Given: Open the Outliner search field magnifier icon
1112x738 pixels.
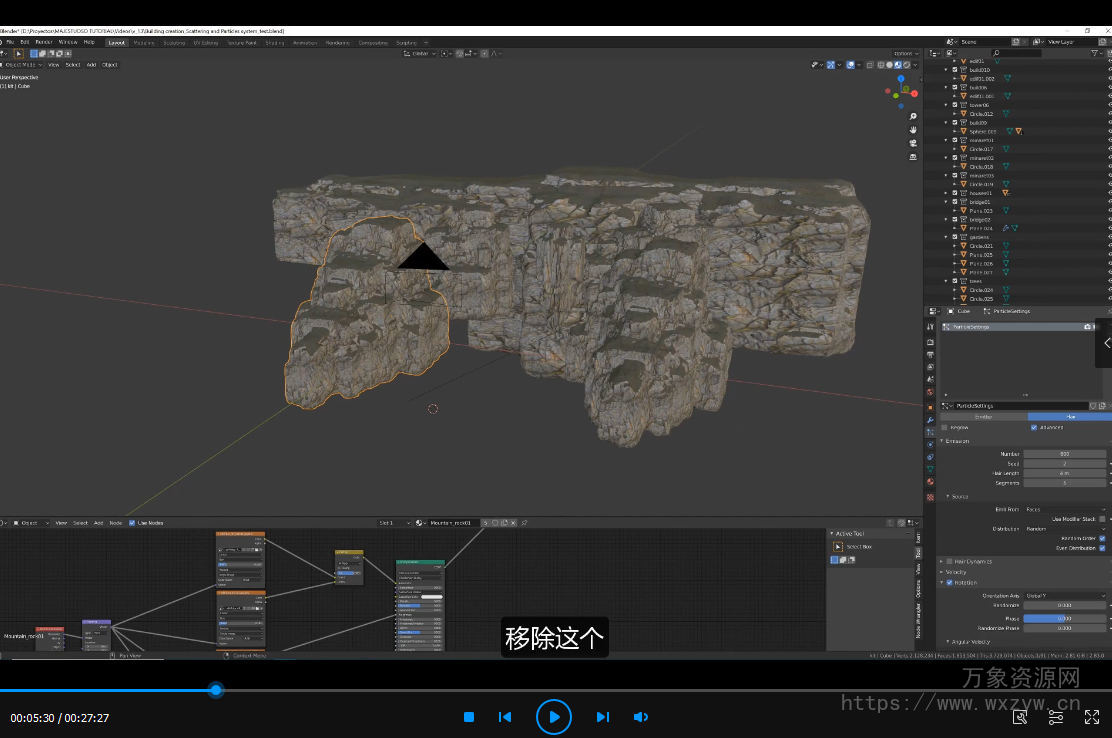Looking at the screenshot, I should pos(995,52).
